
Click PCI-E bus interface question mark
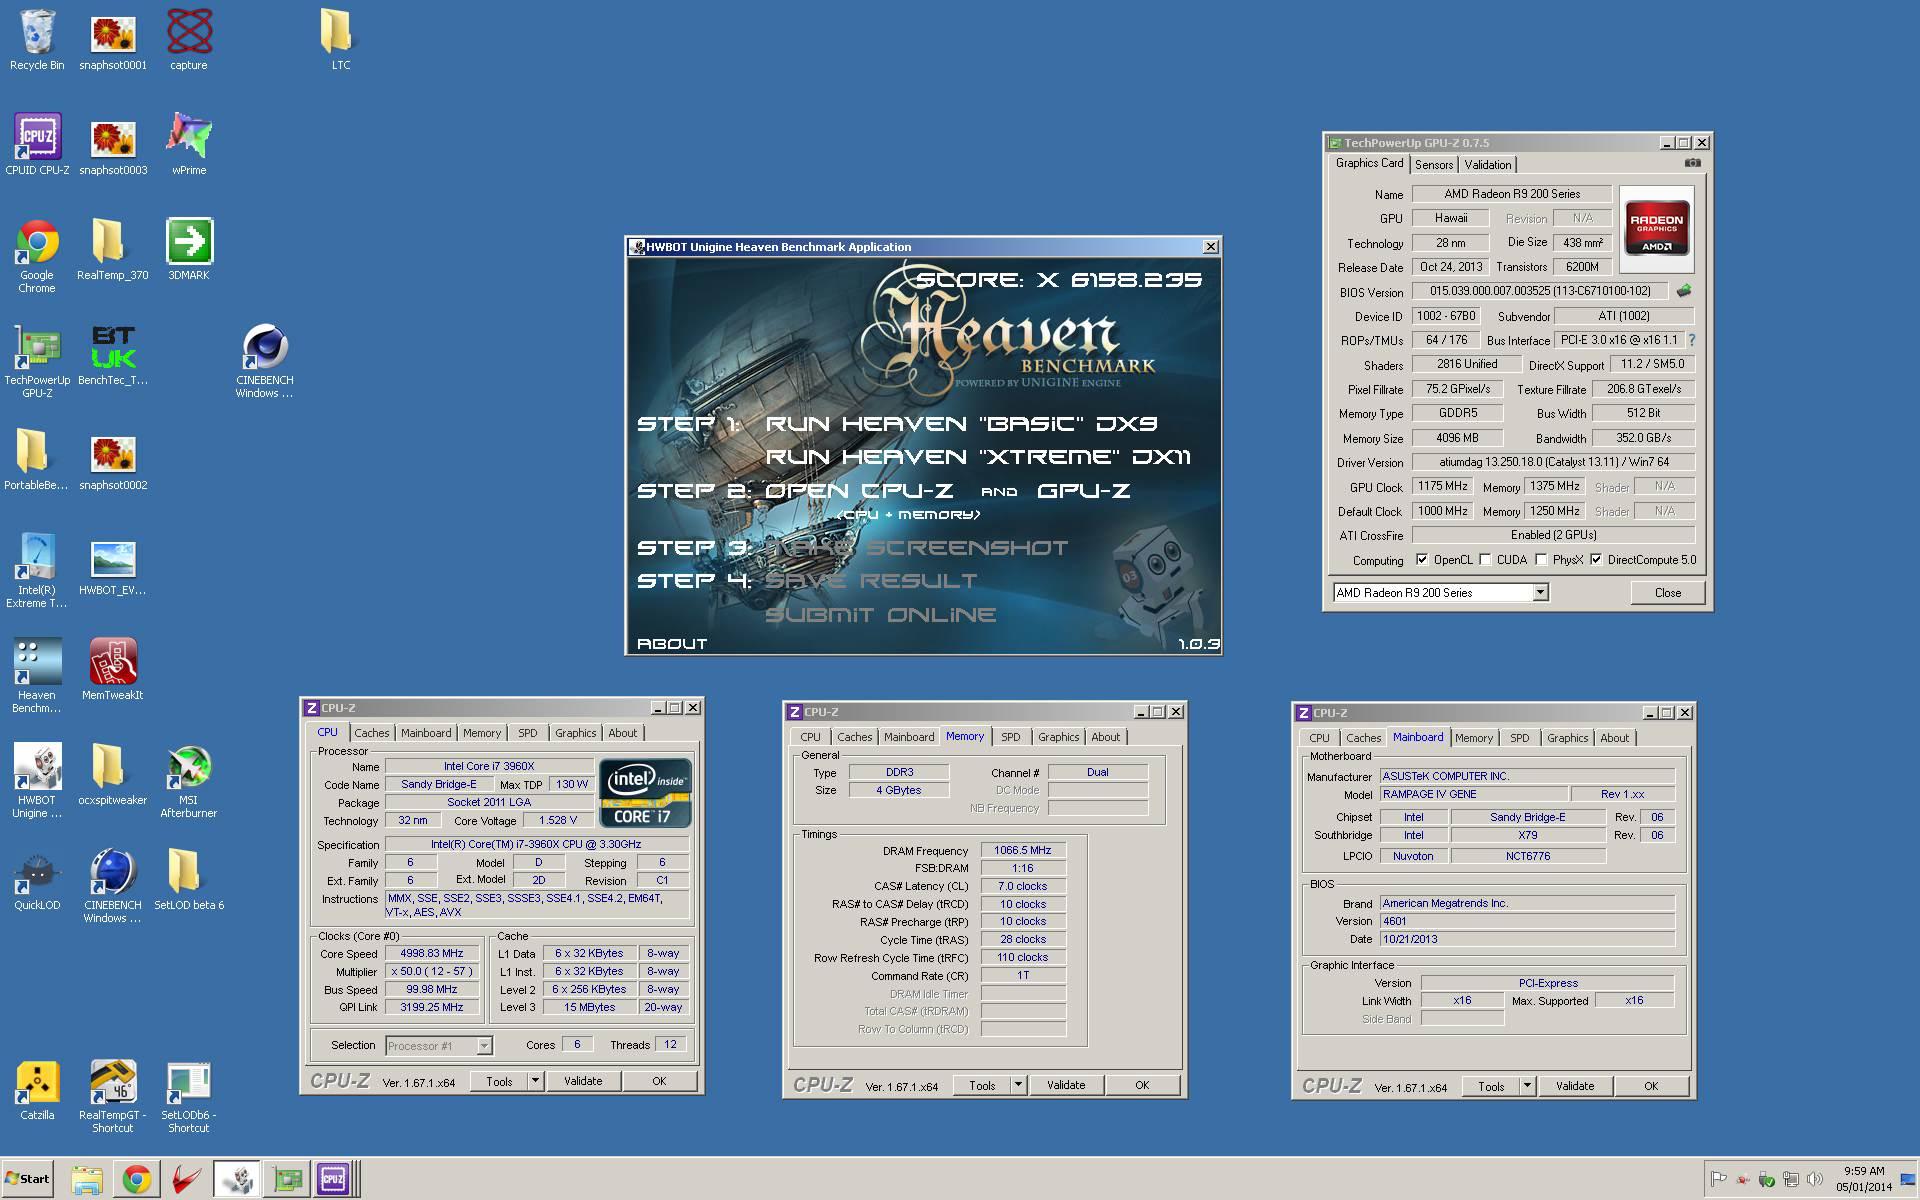coord(1691,340)
